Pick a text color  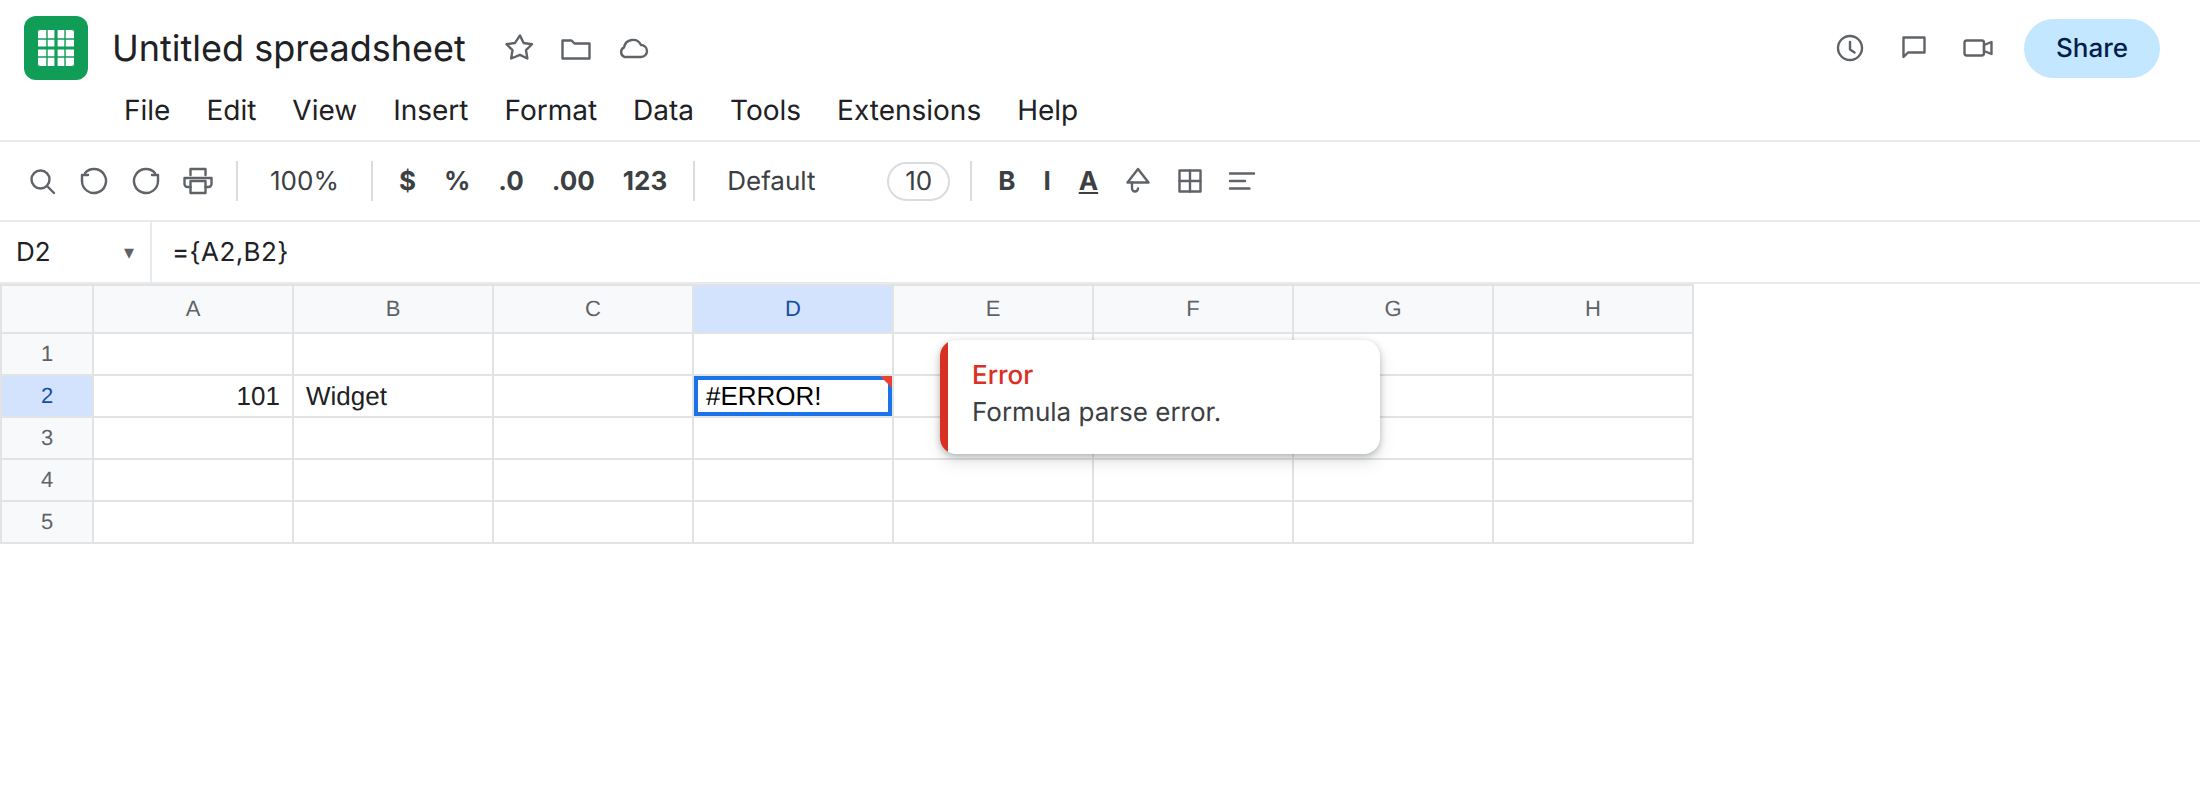pyautogui.click(x=1088, y=181)
